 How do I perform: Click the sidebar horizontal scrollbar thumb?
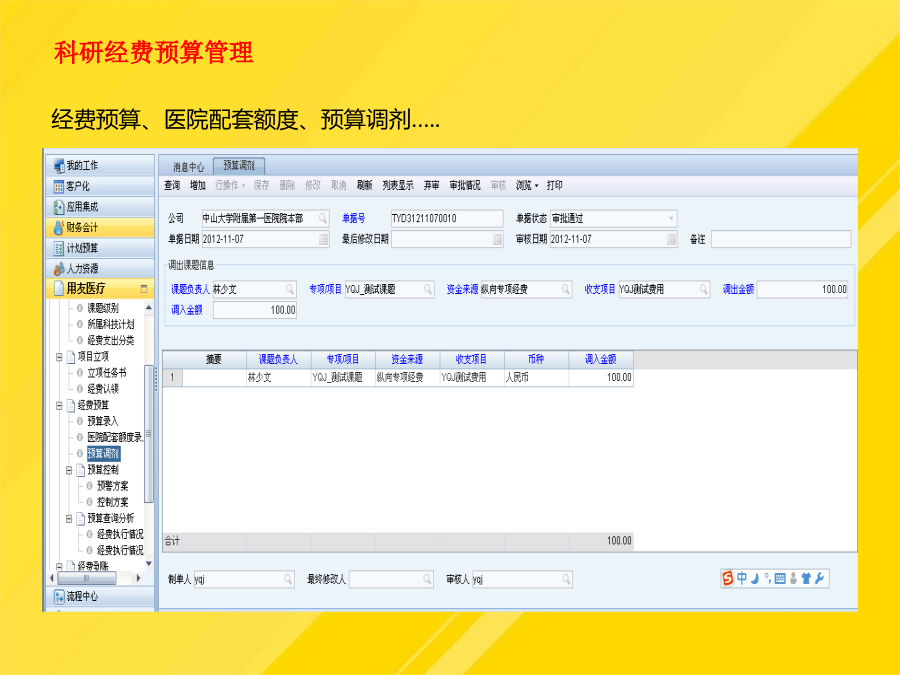84,578
